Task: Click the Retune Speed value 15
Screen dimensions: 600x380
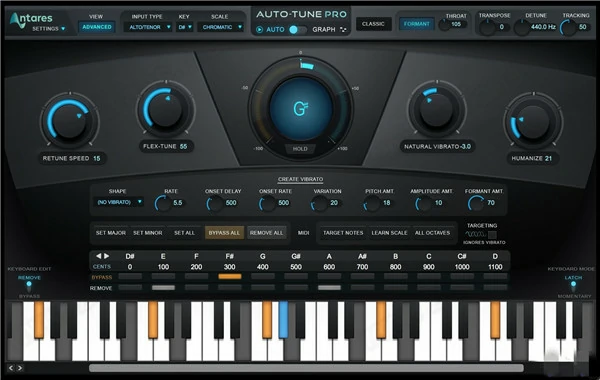Action: 97,158
